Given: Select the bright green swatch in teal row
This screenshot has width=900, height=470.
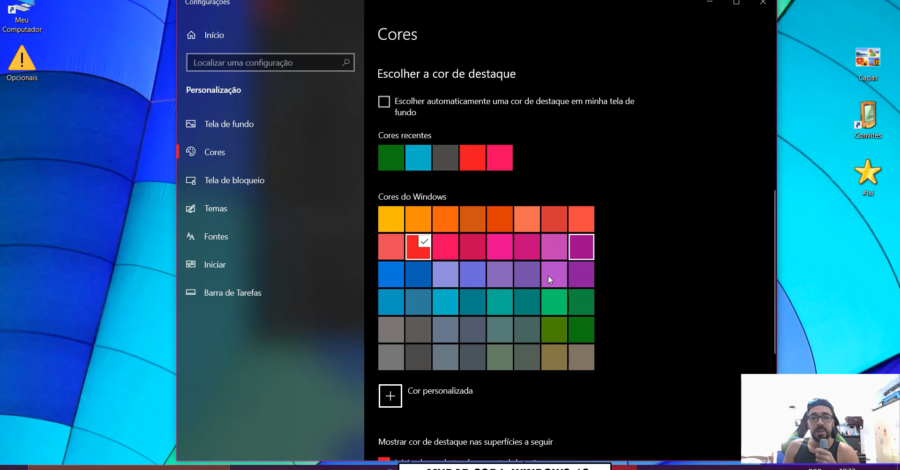Looking at the screenshot, I should (554, 302).
